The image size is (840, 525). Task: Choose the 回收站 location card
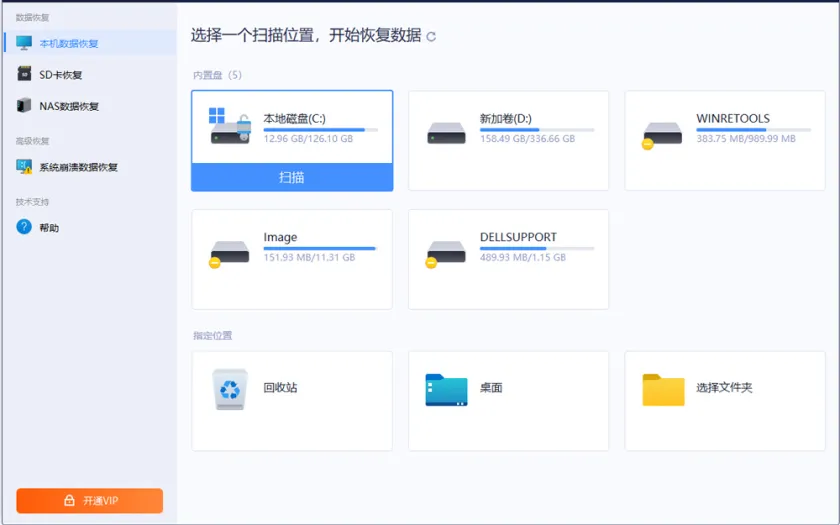click(292, 401)
